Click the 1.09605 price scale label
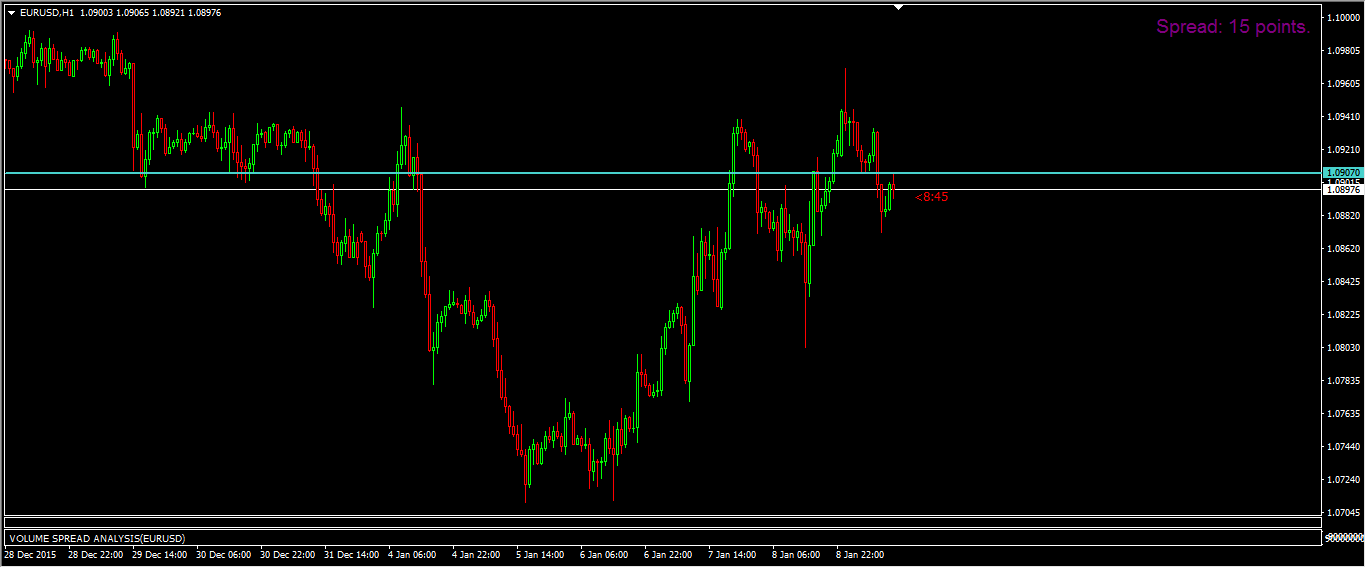The height and width of the screenshot is (568, 1366). pos(1345,84)
